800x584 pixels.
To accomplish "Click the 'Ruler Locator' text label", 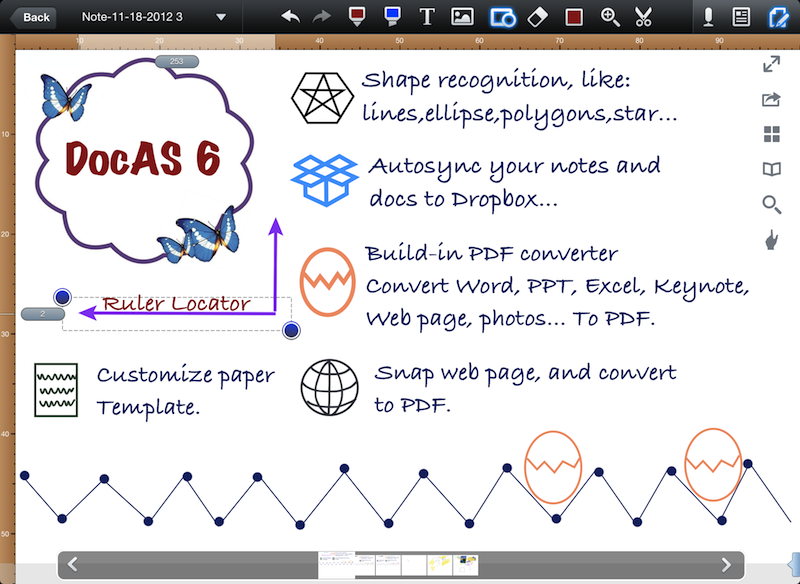I will tap(177, 304).
